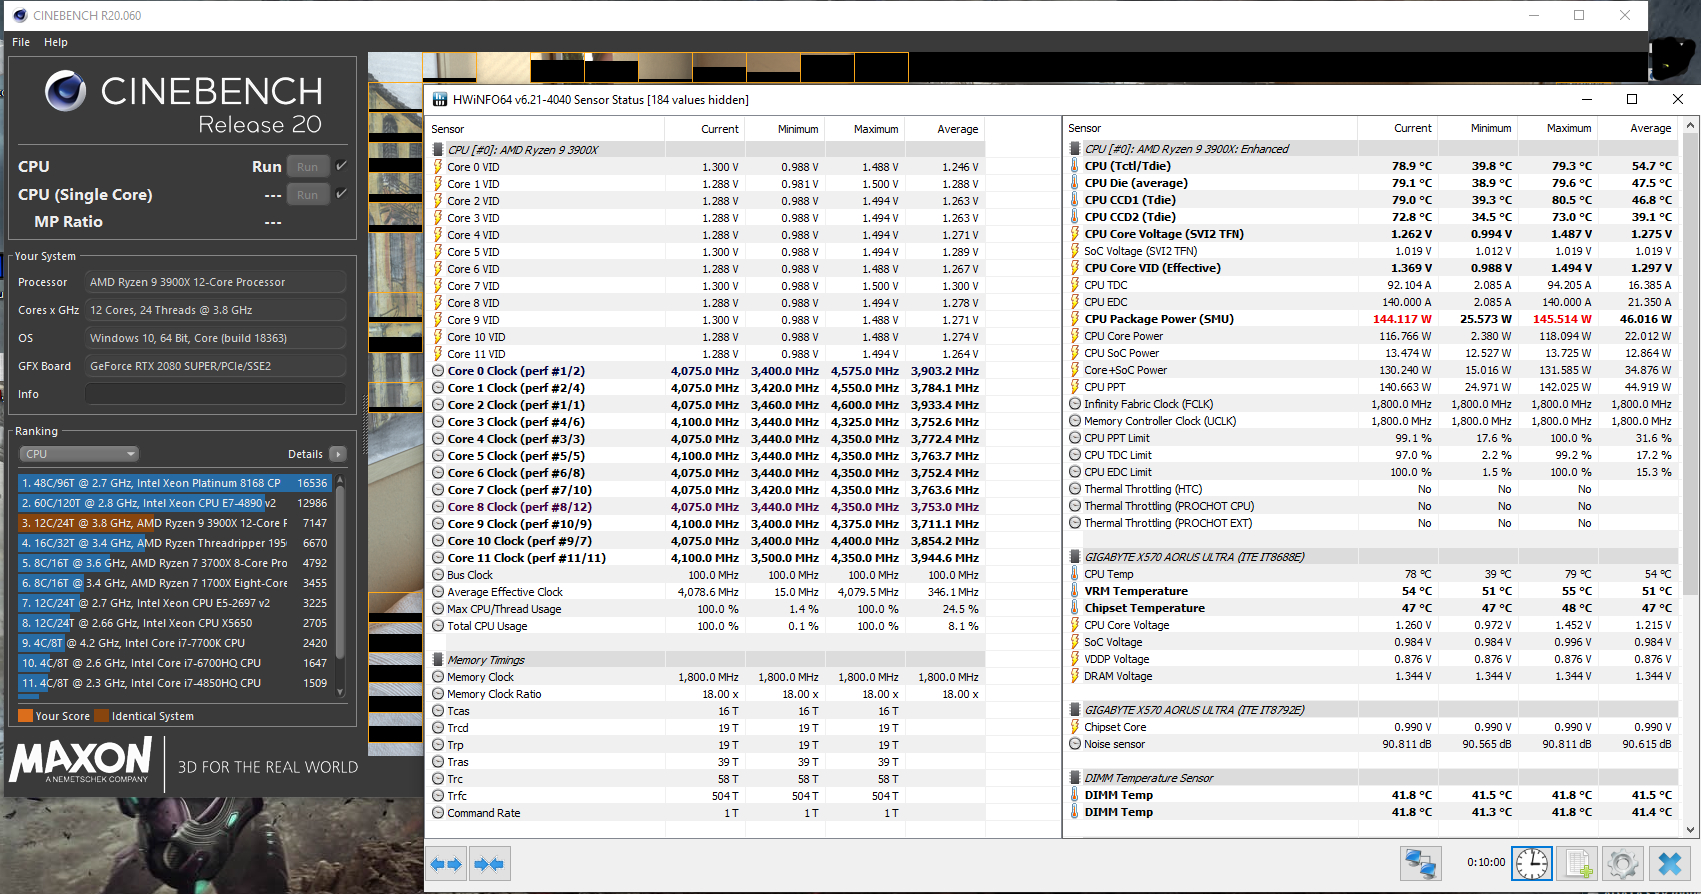Select Core i7-7700K ranking entry
Viewport: 1701px width, 894px height.
(176, 643)
